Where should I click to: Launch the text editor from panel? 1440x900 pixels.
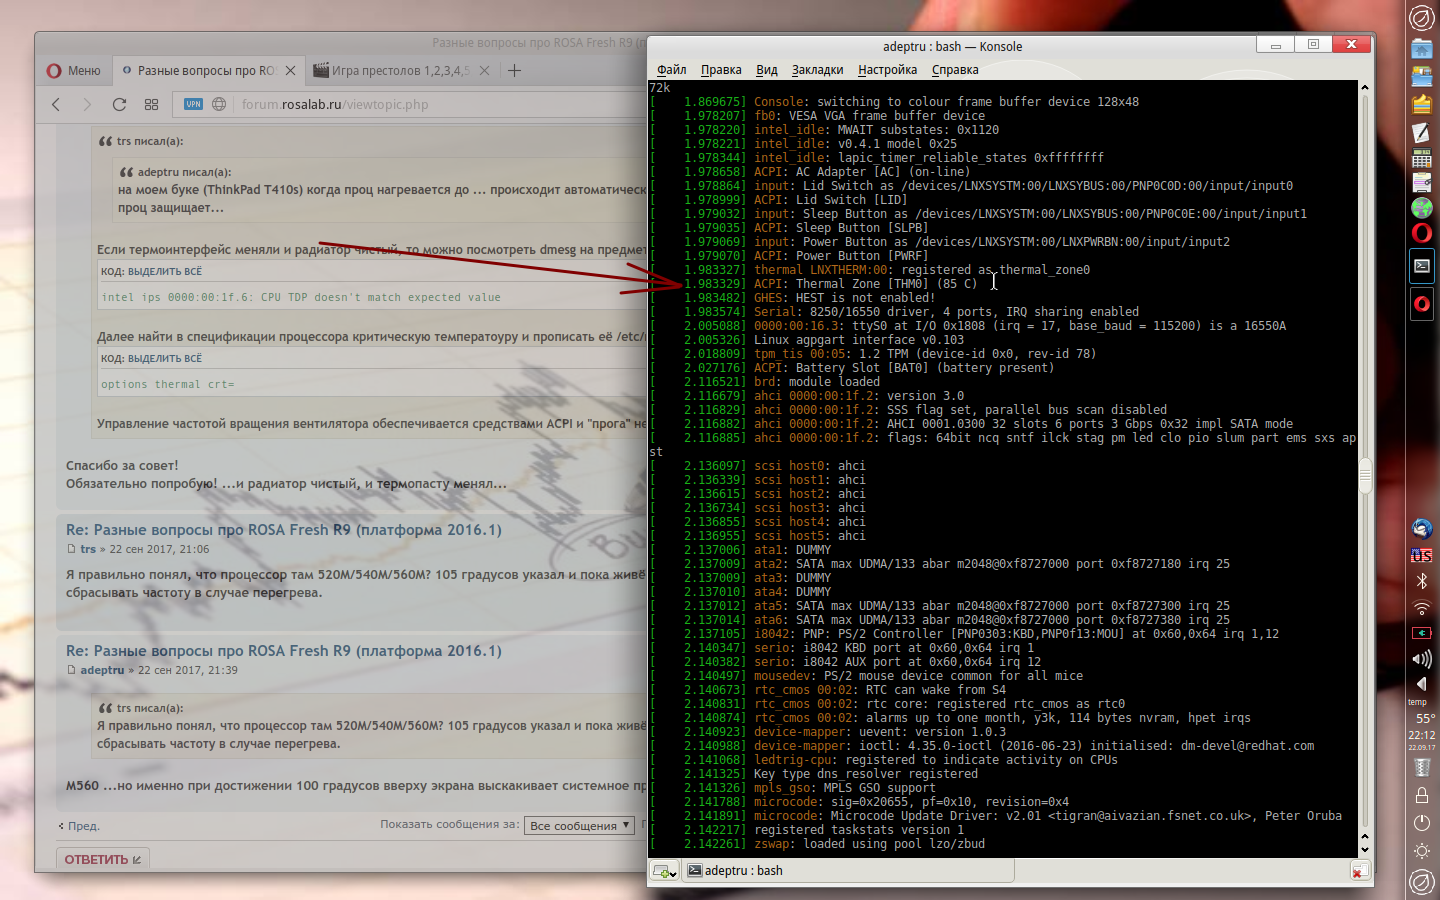point(1421,132)
